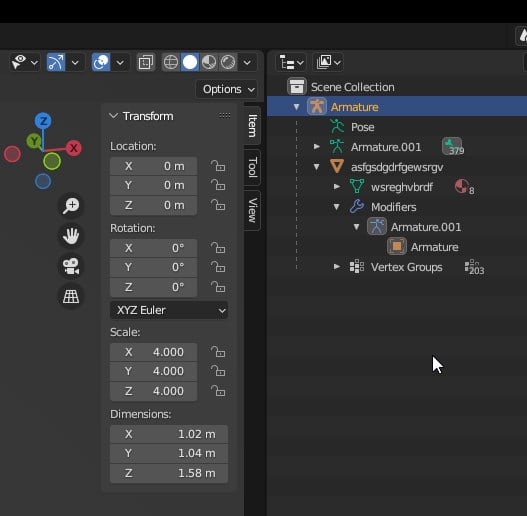
Task: Click the Location Z field
Action: click(154, 205)
